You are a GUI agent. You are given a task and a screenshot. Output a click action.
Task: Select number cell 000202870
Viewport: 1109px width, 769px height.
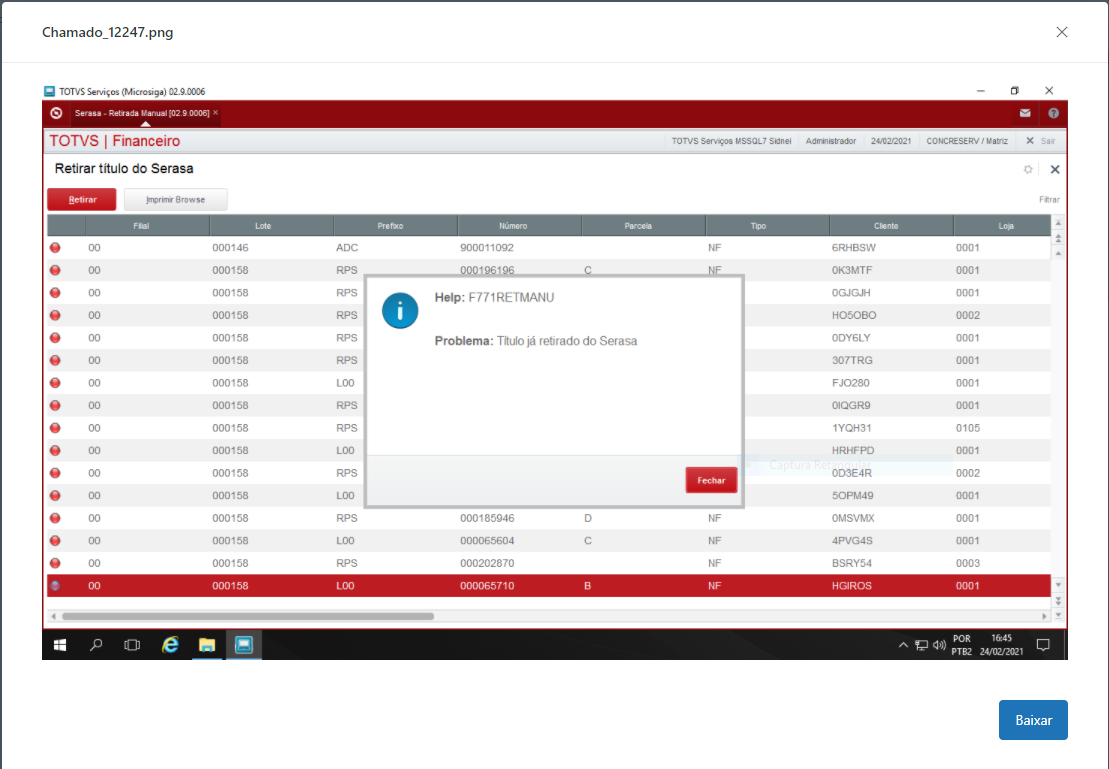point(487,563)
